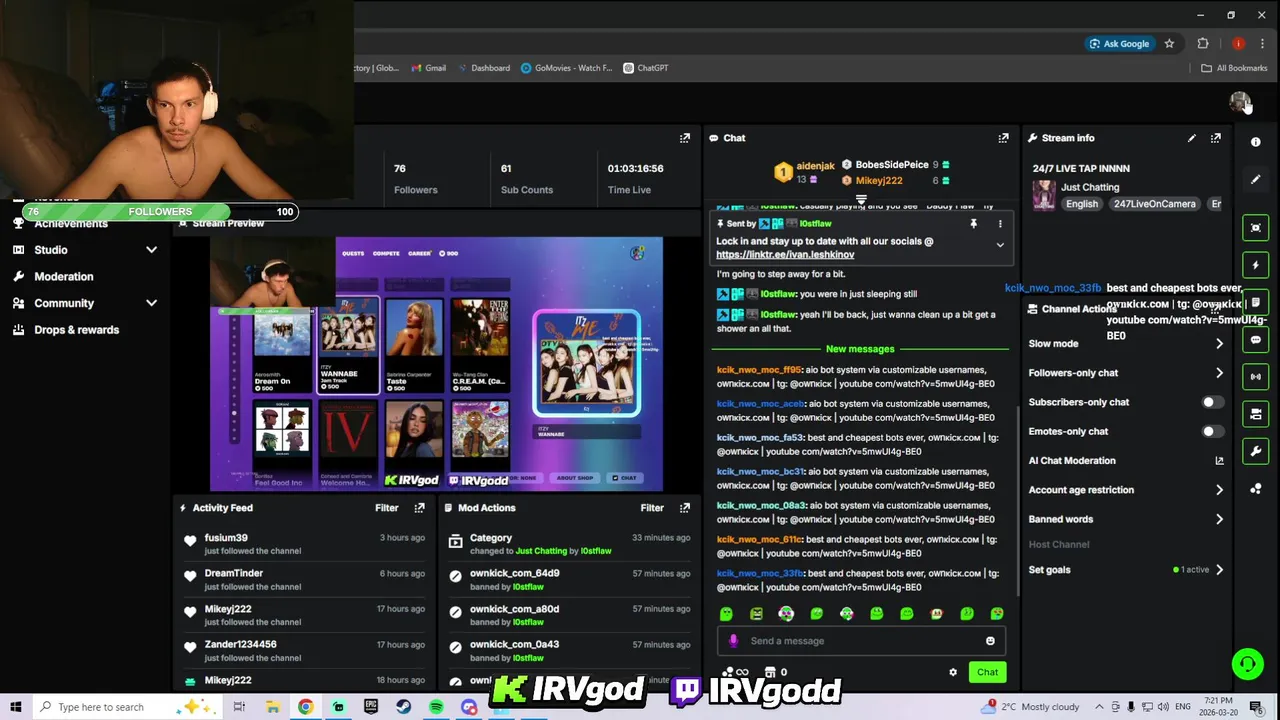This screenshot has height=720, width=1280.
Task: Toggle Emotes-only chat switch
Action: click(x=1211, y=431)
